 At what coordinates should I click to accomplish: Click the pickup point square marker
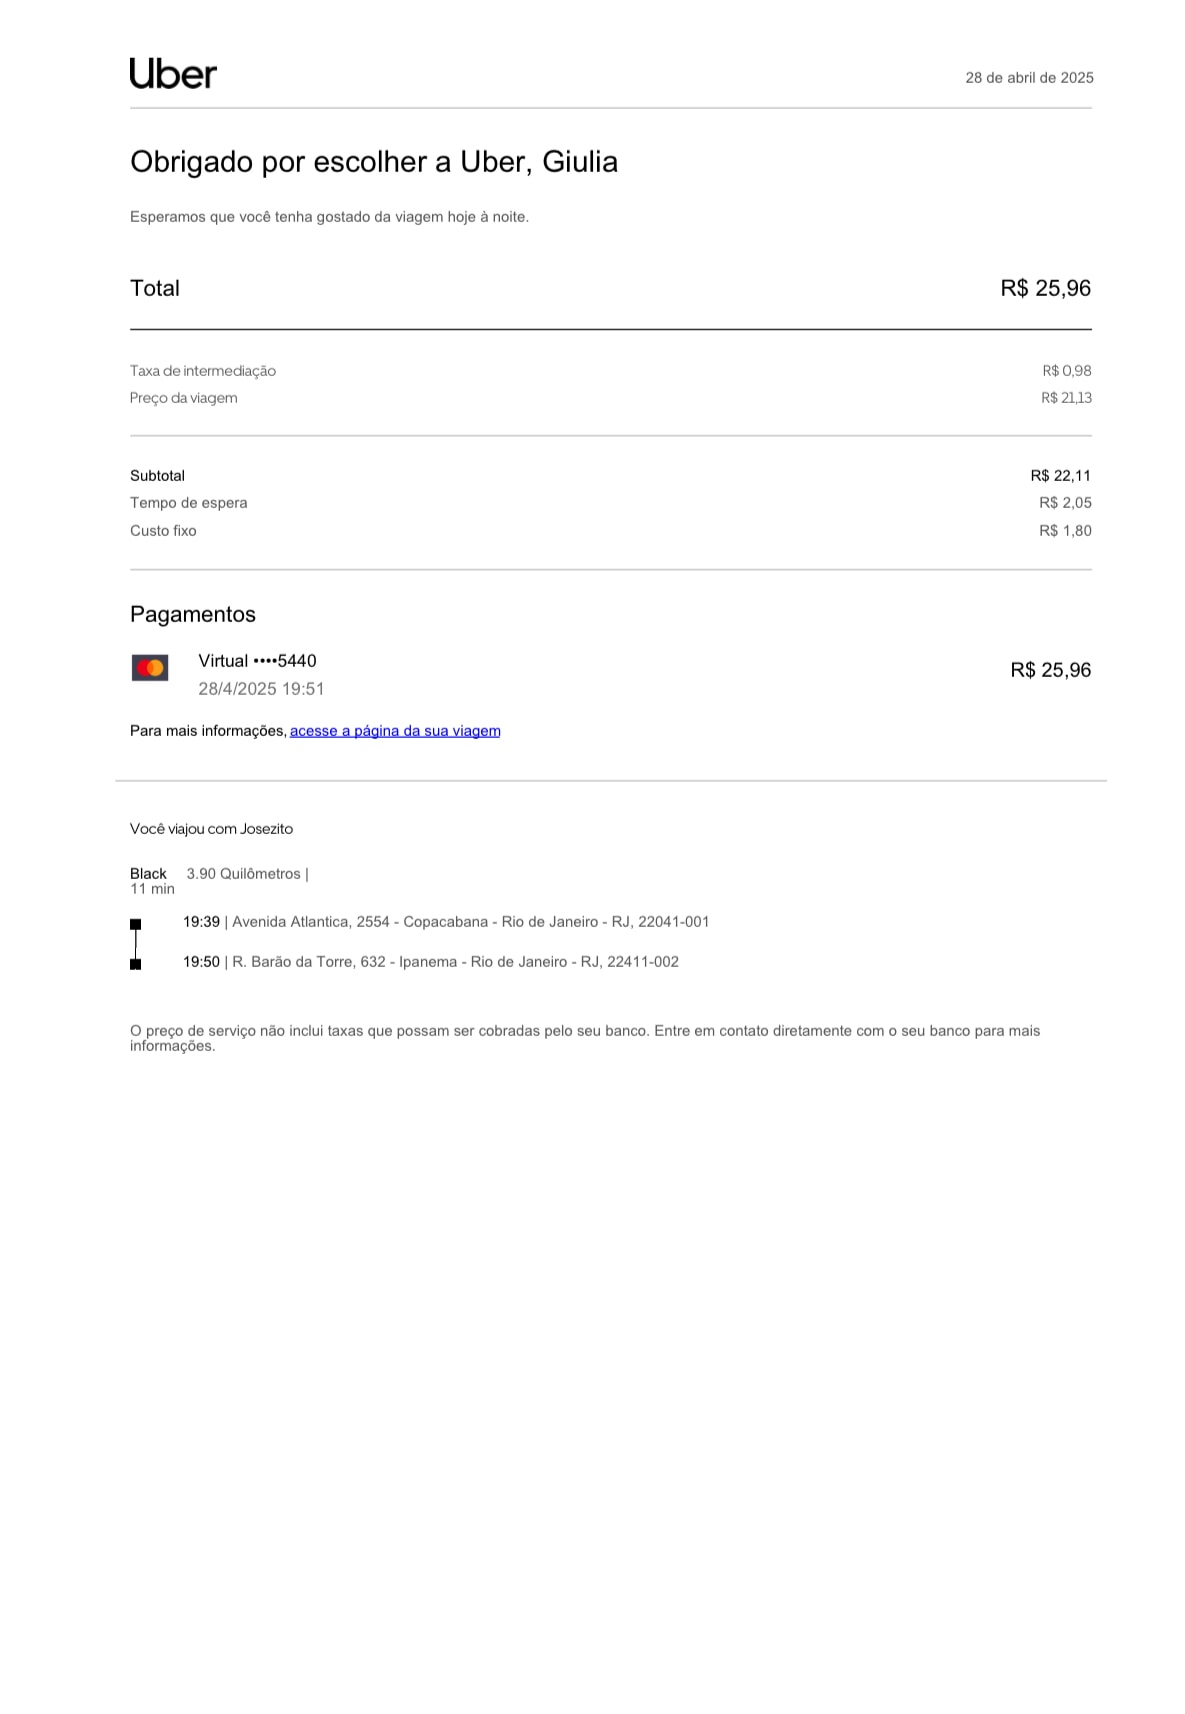click(136, 924)
